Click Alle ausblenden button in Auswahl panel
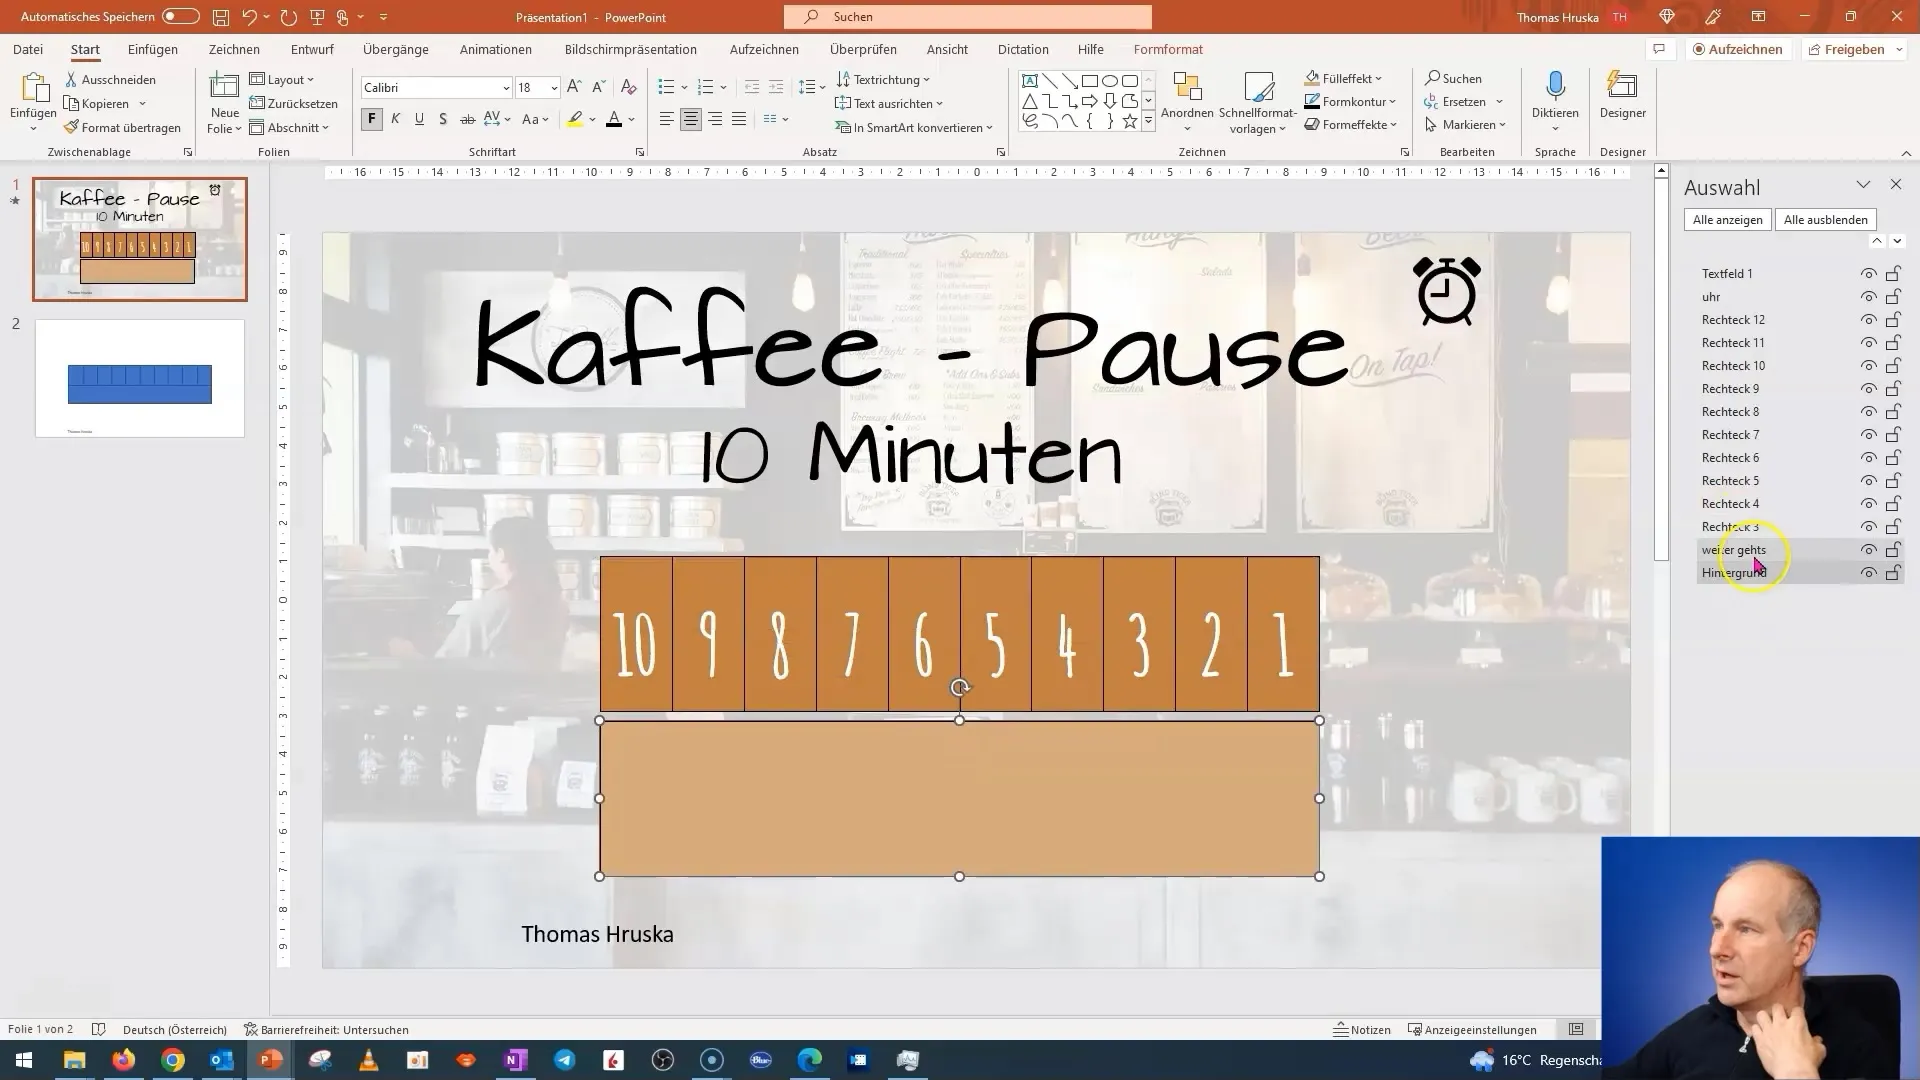This screenshot has height=1080, width=1920. click(1825, 219)
